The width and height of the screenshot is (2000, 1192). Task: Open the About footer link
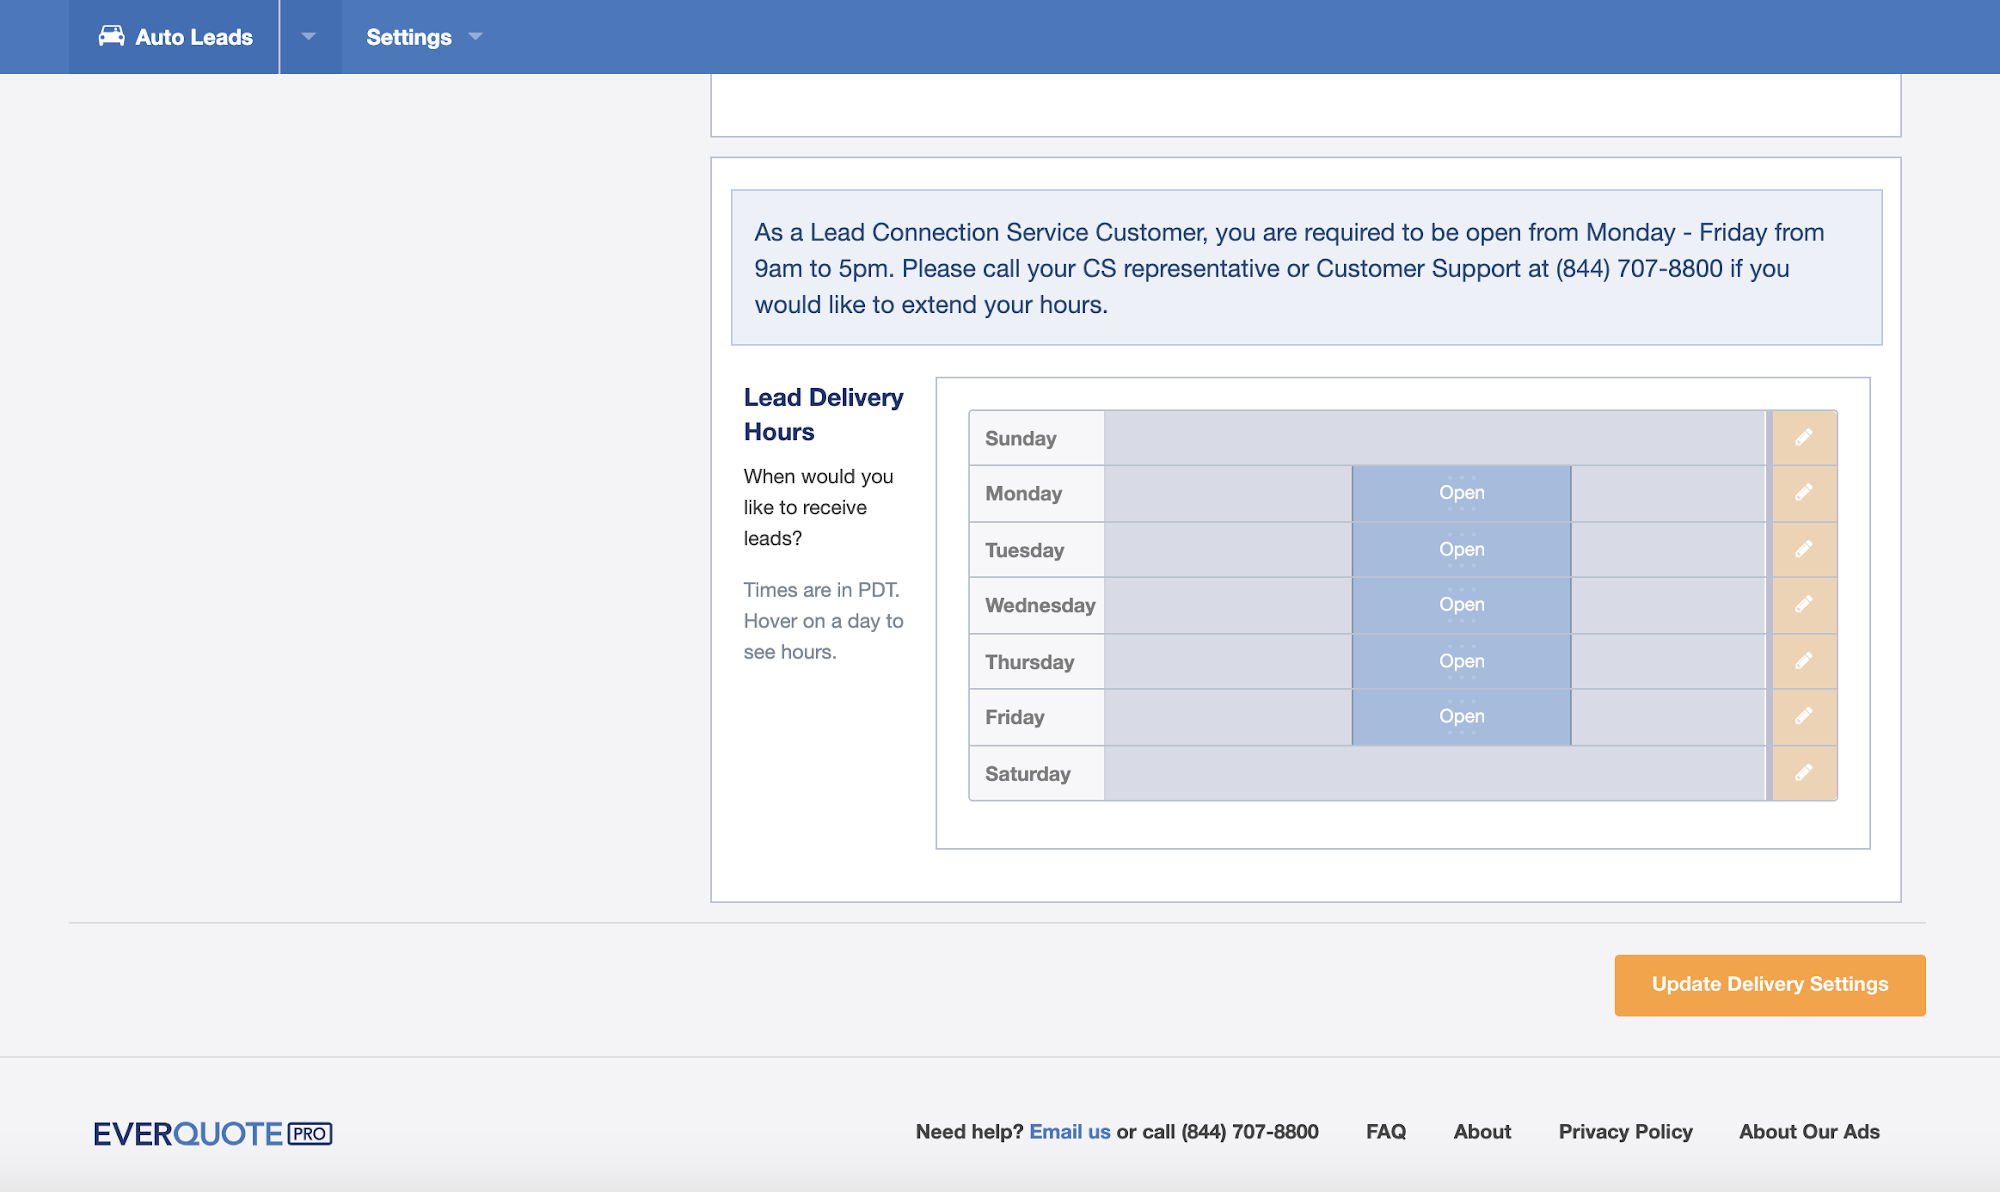1481,1132
